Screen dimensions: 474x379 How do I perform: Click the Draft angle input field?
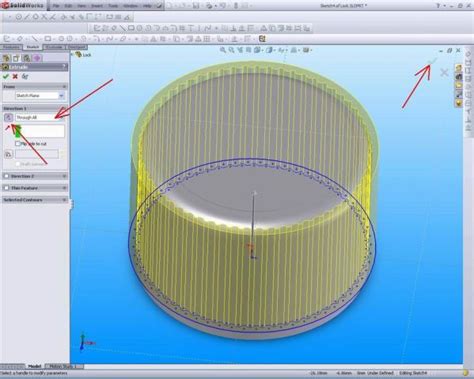(x=37, y=154)
